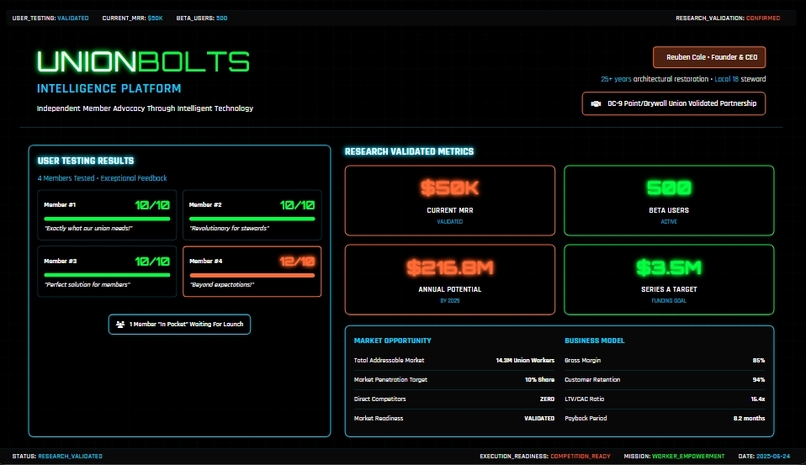Click Member #2's 10/10 score
Viewport: 806px width, 465px height.
pos(297,205)
